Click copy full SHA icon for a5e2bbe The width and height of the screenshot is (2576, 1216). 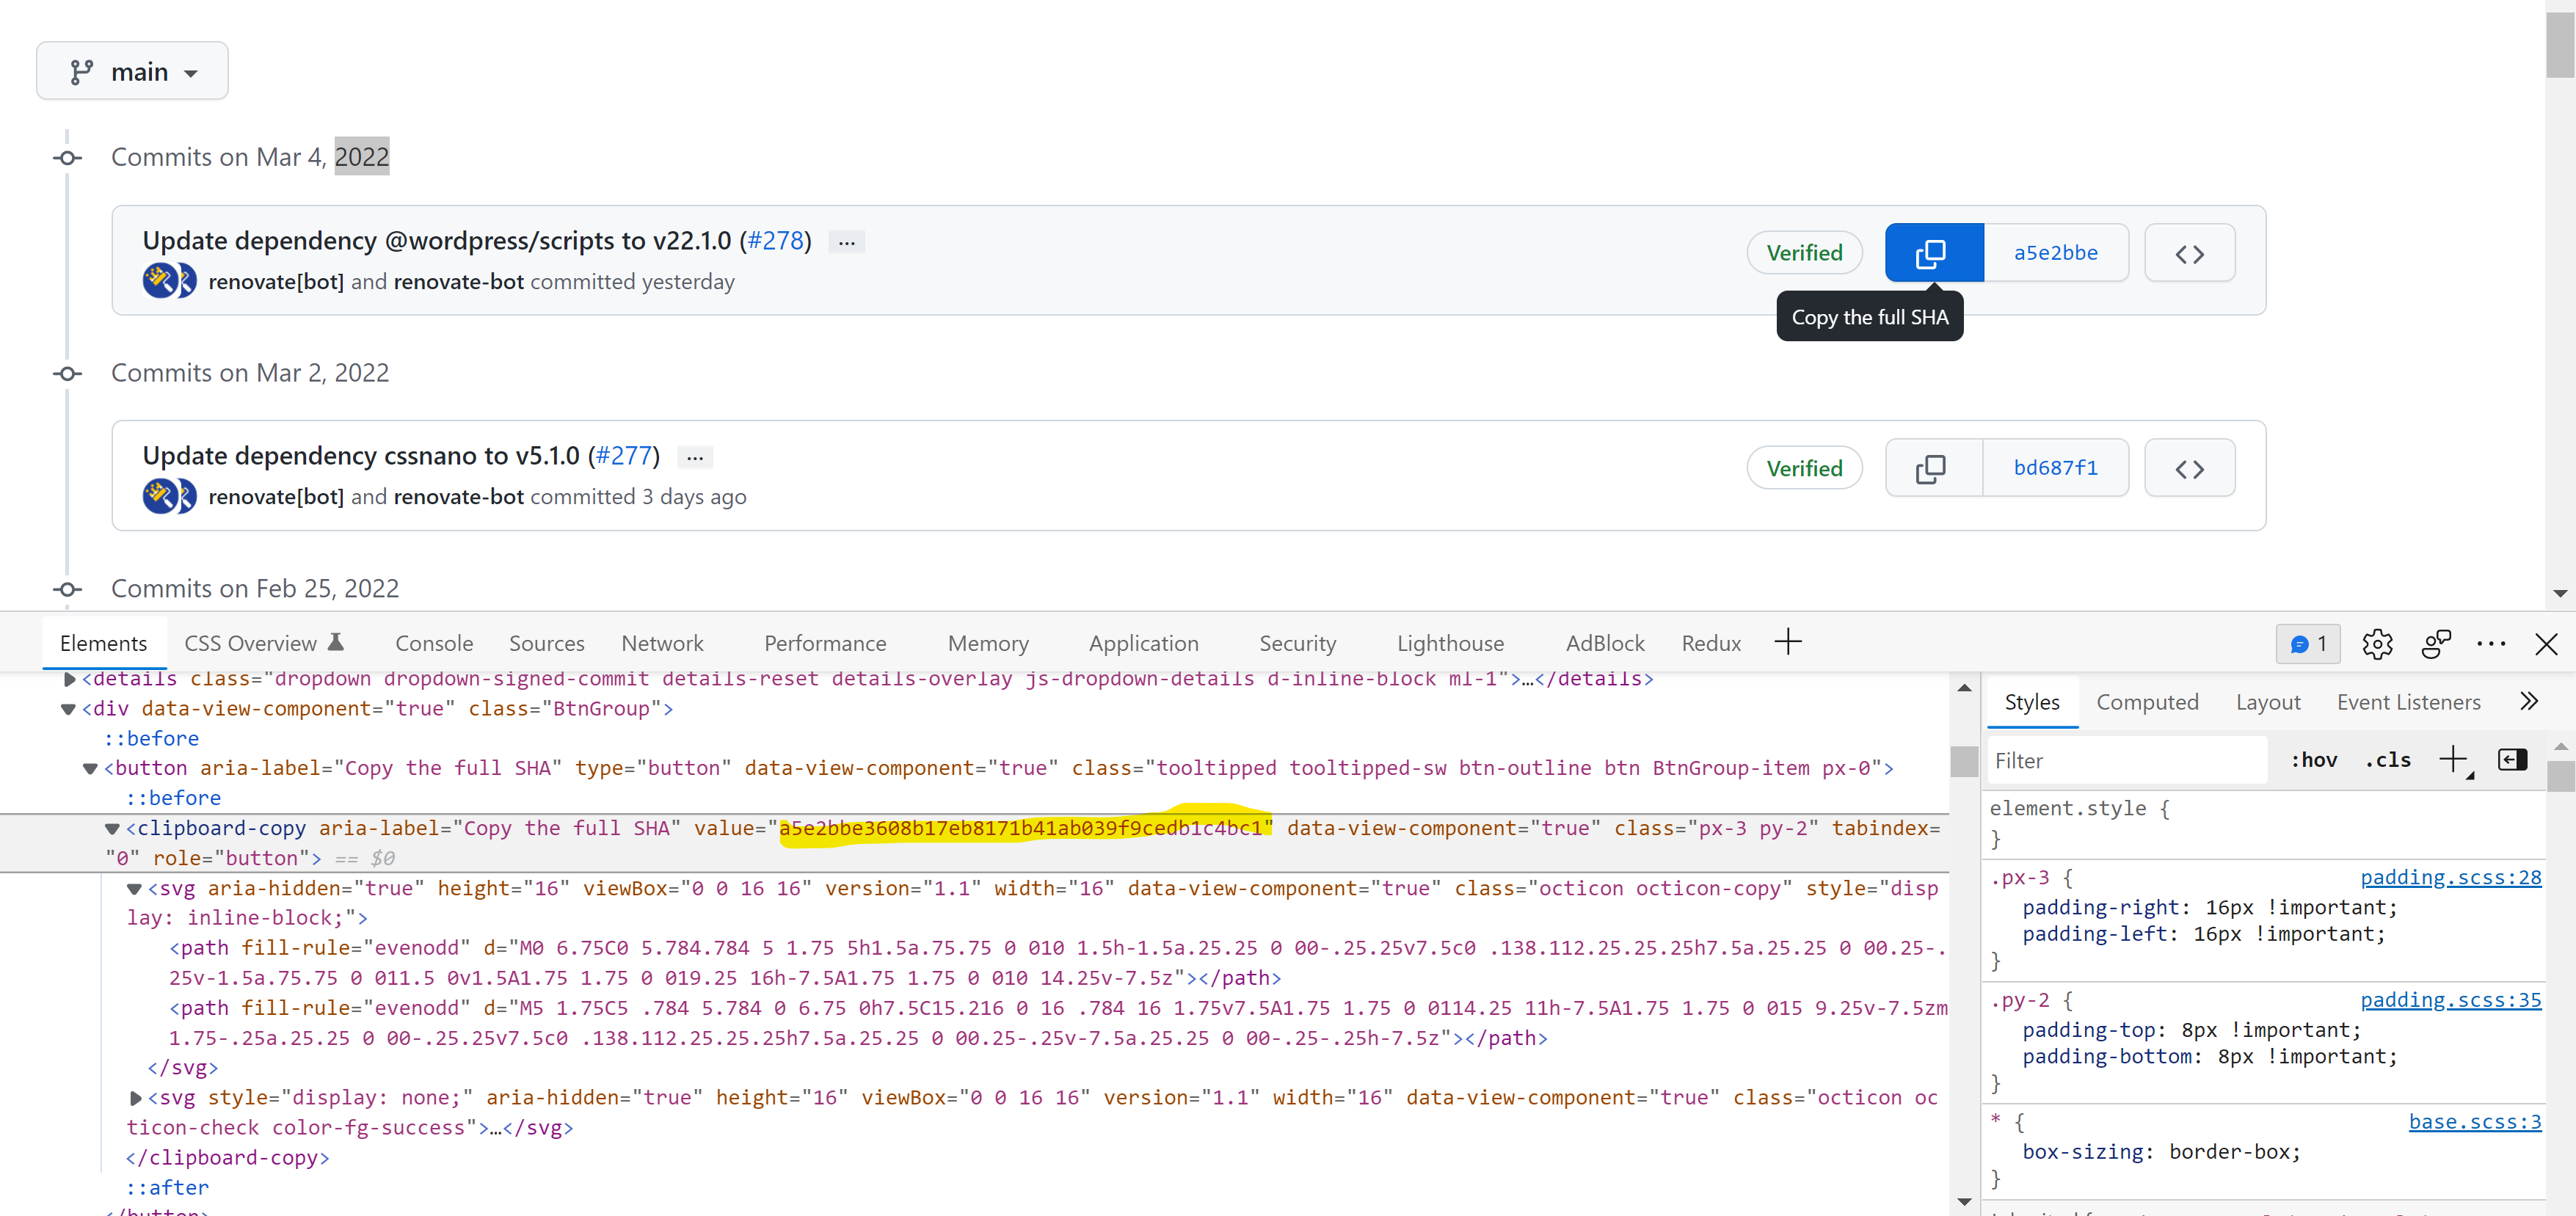[x=1932, y=253]
